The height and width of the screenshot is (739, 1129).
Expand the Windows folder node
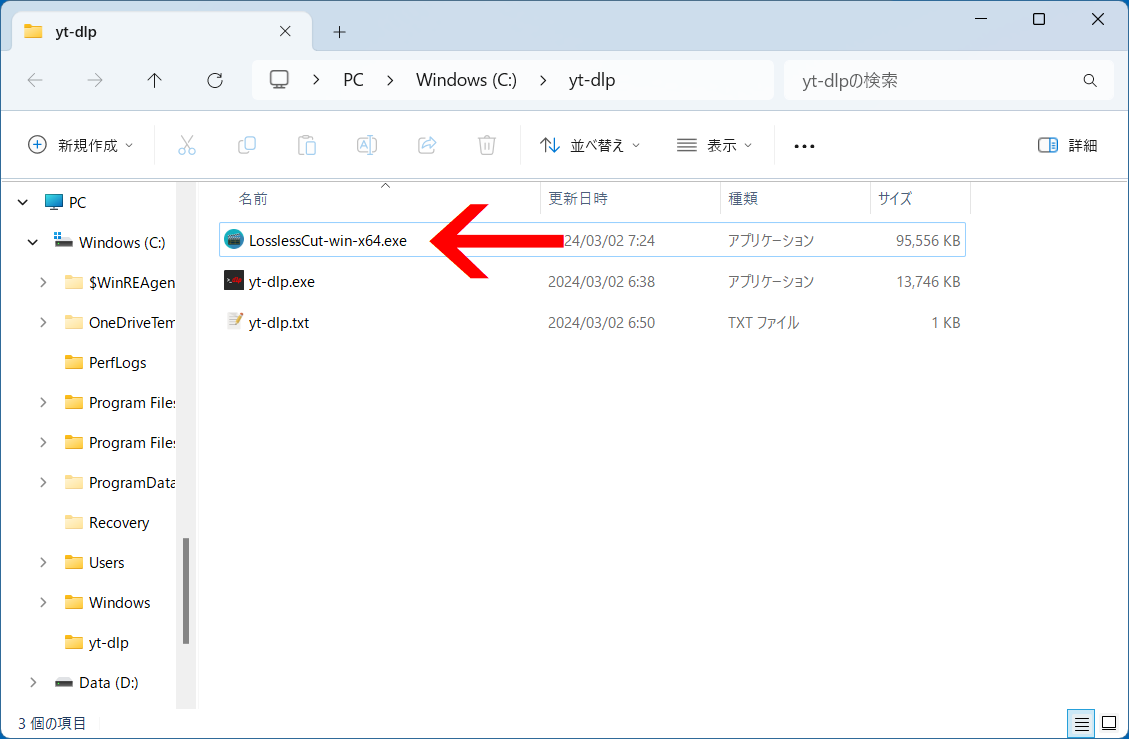pyautogui.click(x=43, y=602)
